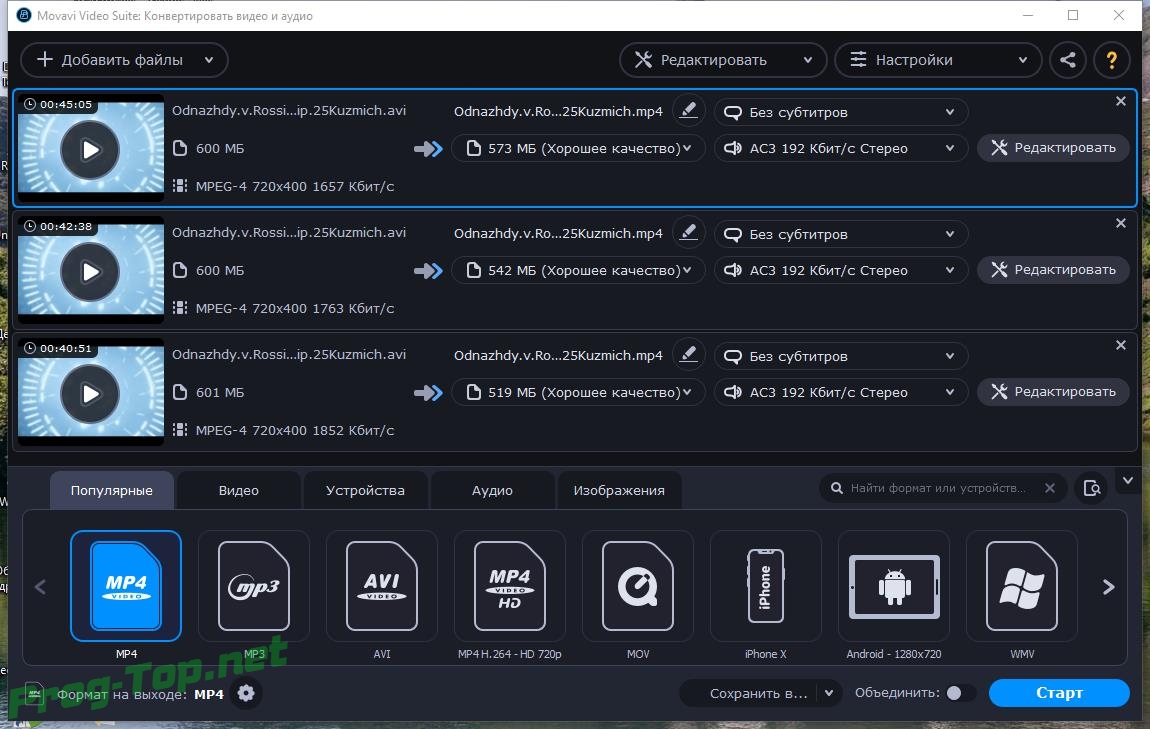Screen dimensions: 1150x729
Task: Click the share icon in top toolbar
Action: [x=1068, y=60]
